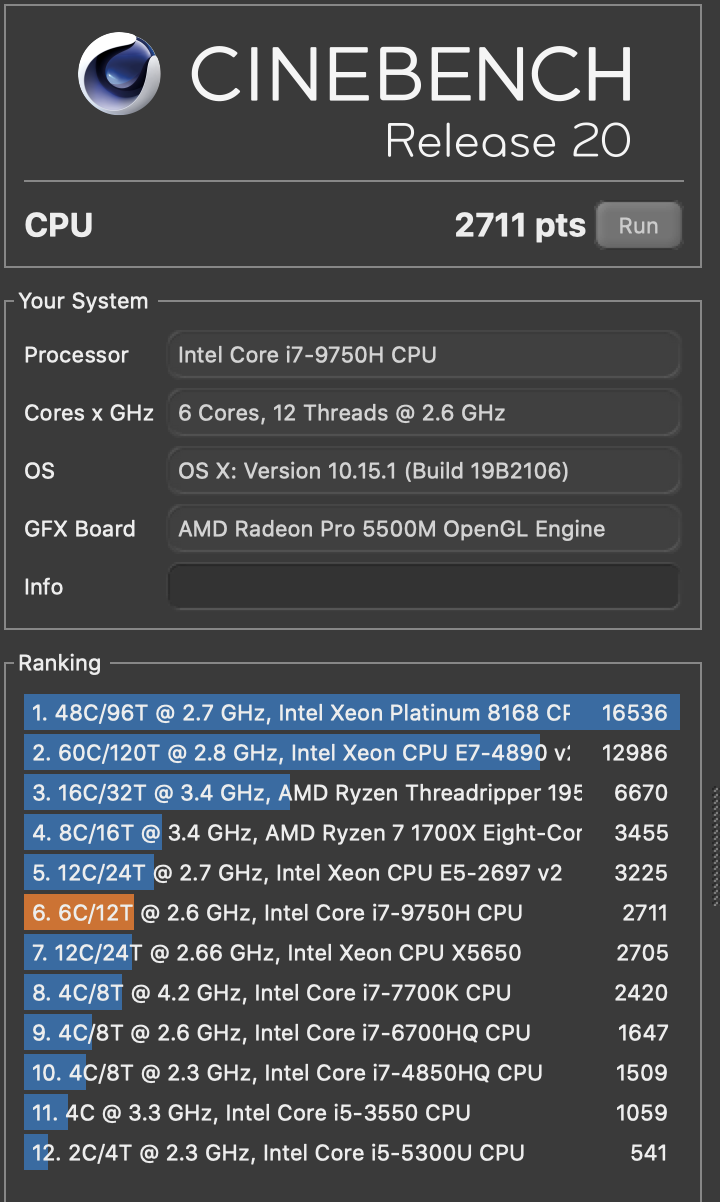The width and height of the screenshot is (720, 1202).
Task: Click the Processor label
Action: point(76,355)
